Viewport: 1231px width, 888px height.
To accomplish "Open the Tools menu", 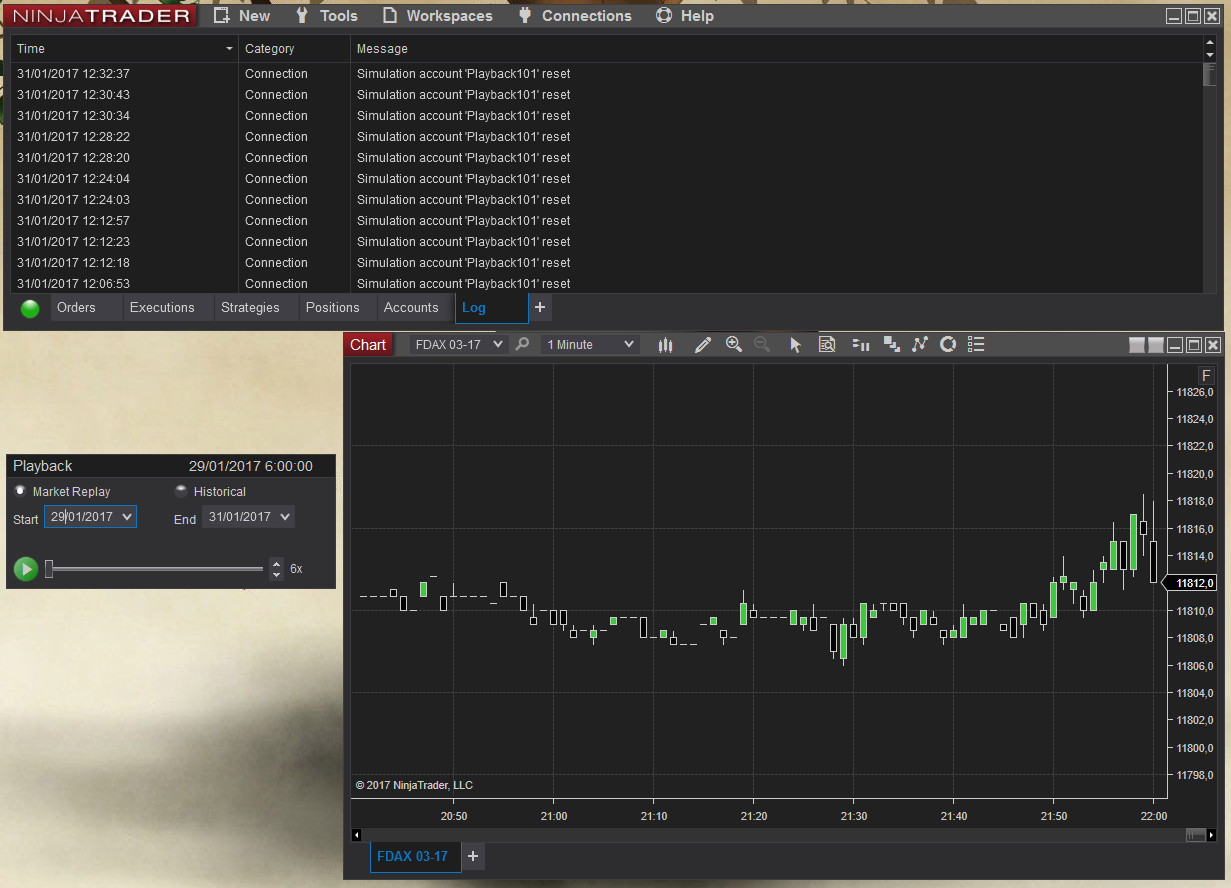I will pos(326,16).
